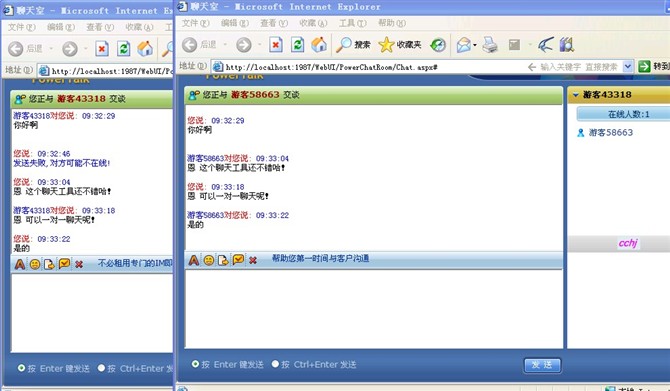Click the font style 'A' icon in right chat toolbar
The height and width of the screenshot is (391, 670).
point(194,260)
